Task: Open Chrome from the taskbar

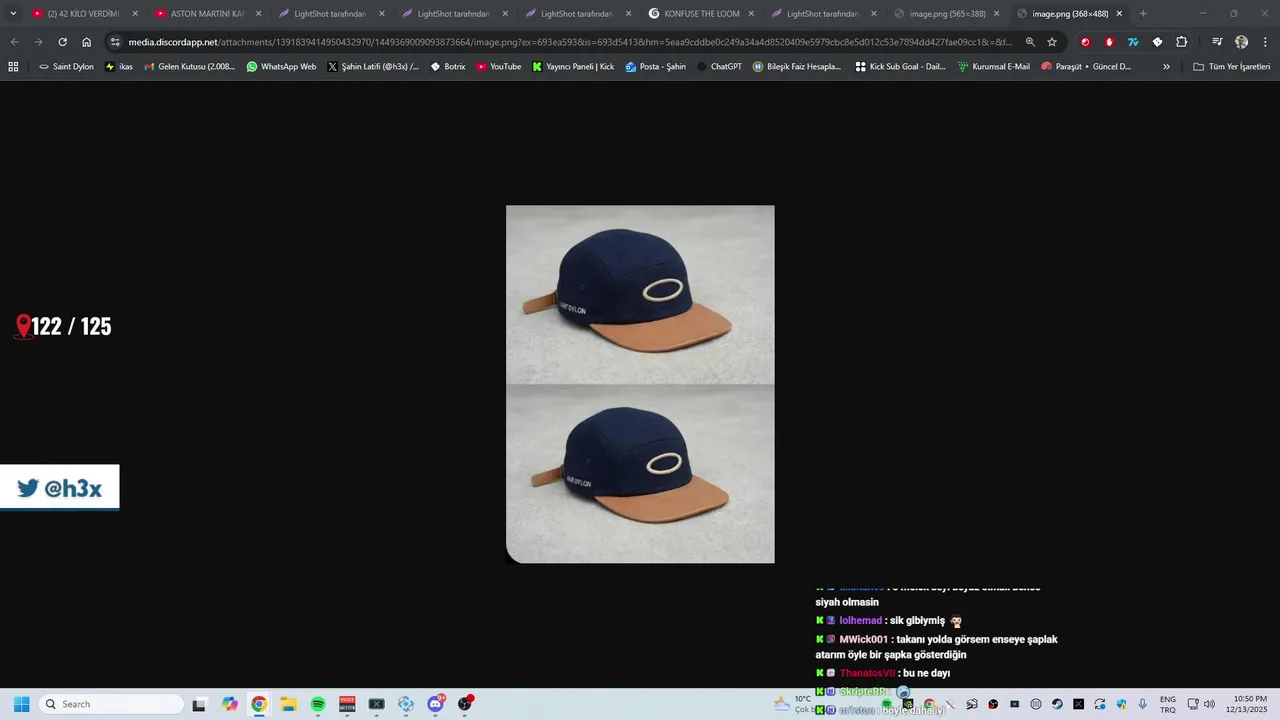Action: click(x=259, y=704)
